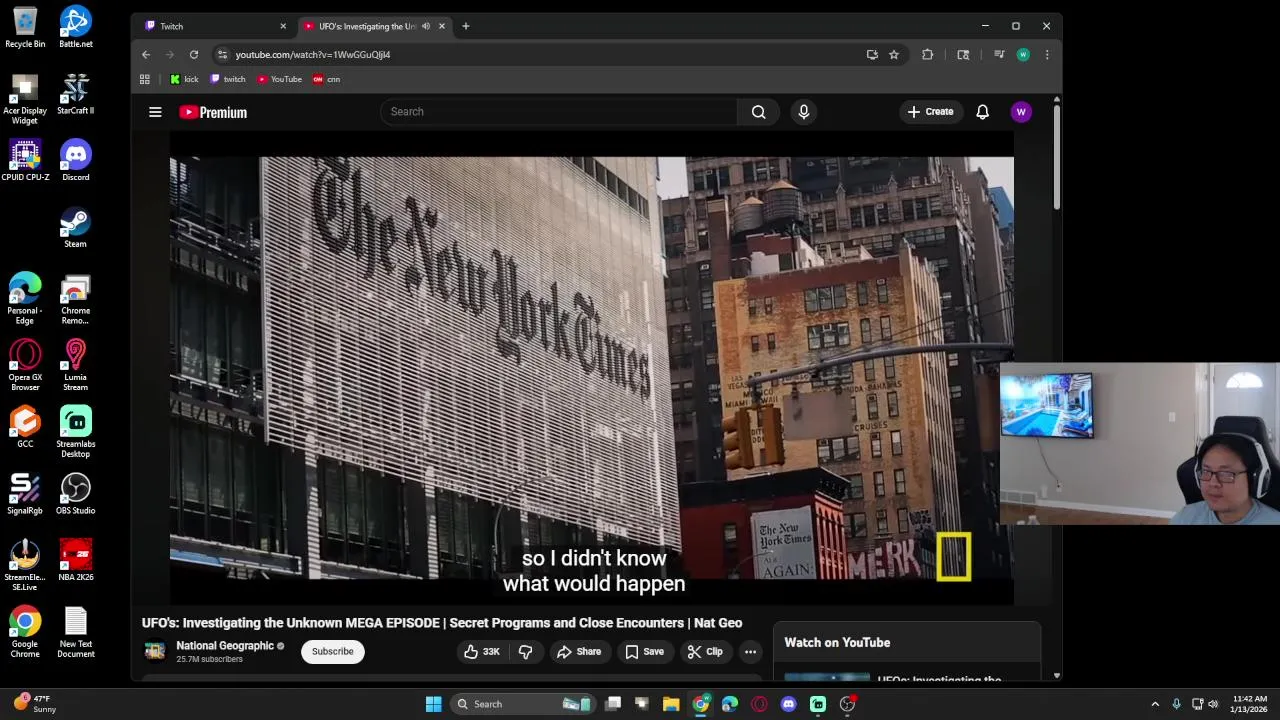Bookmark this page with the star icon
The width and height of the screenshot is (1280, 720).
(894, 55)
